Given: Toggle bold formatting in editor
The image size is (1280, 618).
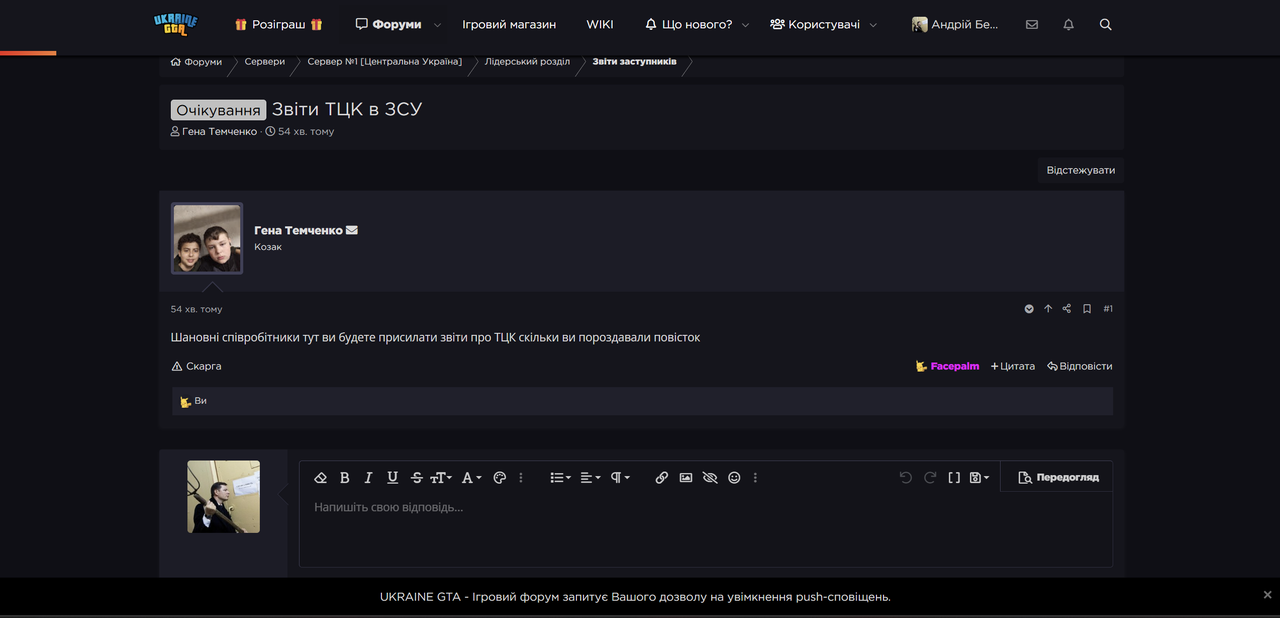Looking at the screenshot, I should [345, 478].
